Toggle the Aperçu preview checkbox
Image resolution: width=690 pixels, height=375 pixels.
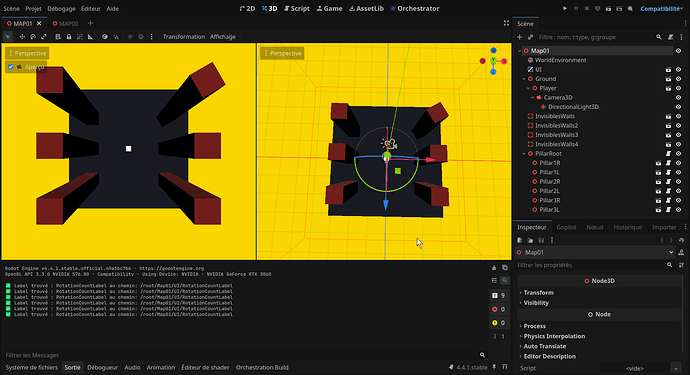(11, 67)
